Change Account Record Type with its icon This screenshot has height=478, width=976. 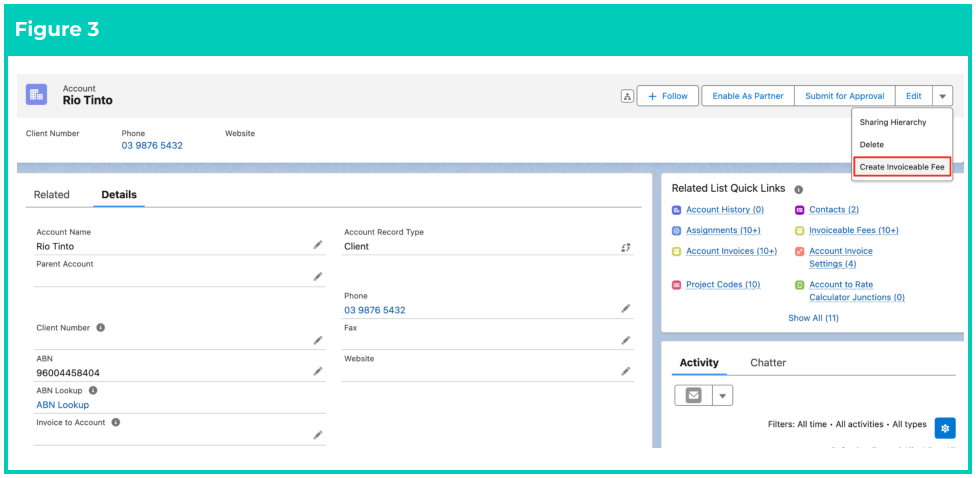click(626, 247)
